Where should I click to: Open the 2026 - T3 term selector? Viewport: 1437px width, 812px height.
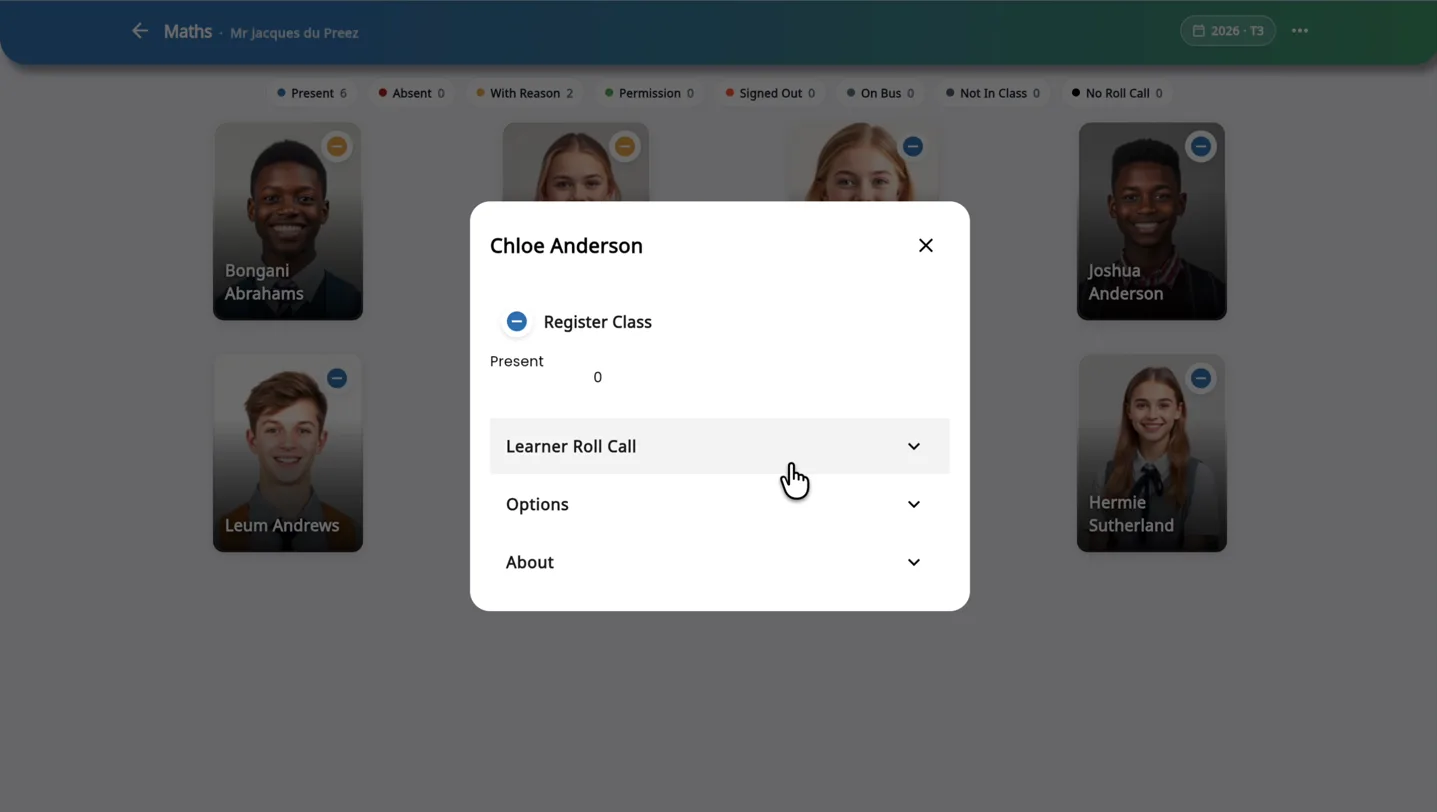click(x=1227, y=31)
